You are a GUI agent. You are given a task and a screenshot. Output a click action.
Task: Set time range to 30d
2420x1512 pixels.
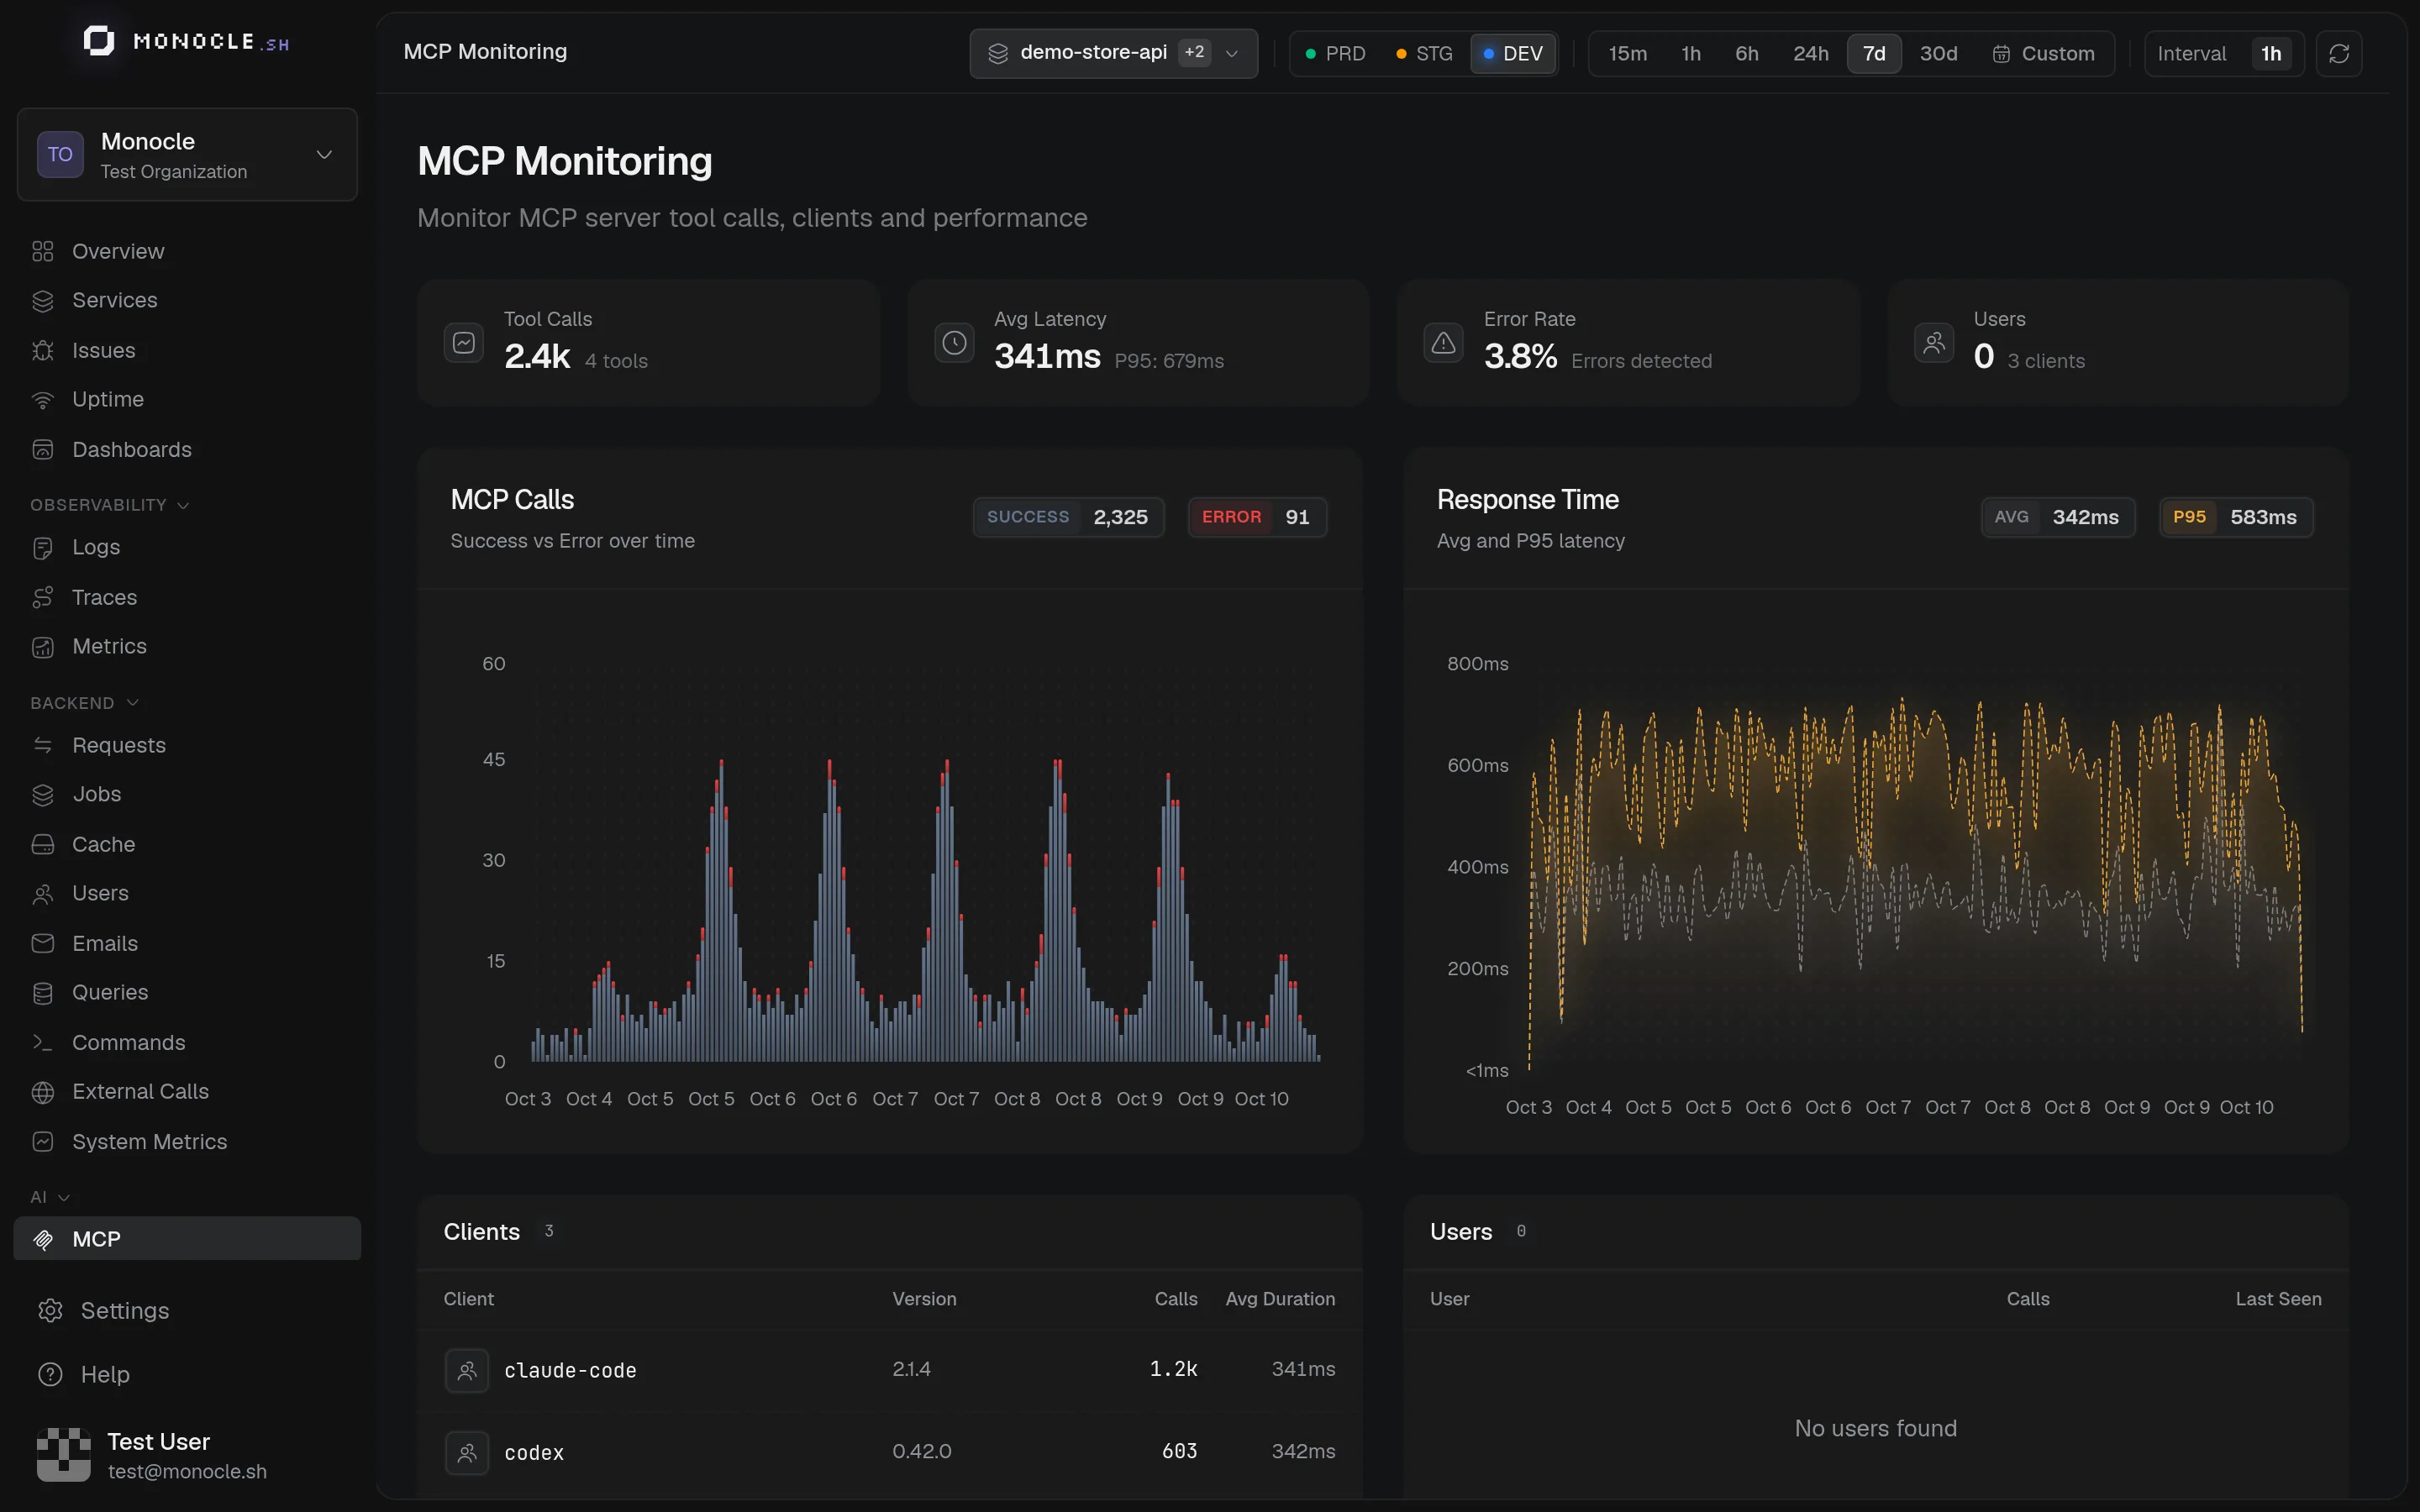1938,53
